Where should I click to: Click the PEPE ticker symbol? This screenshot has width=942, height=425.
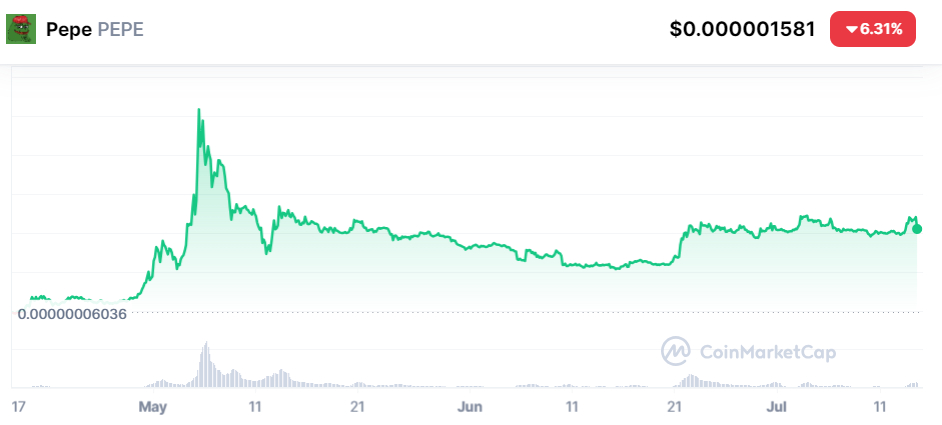pos(121,29)
